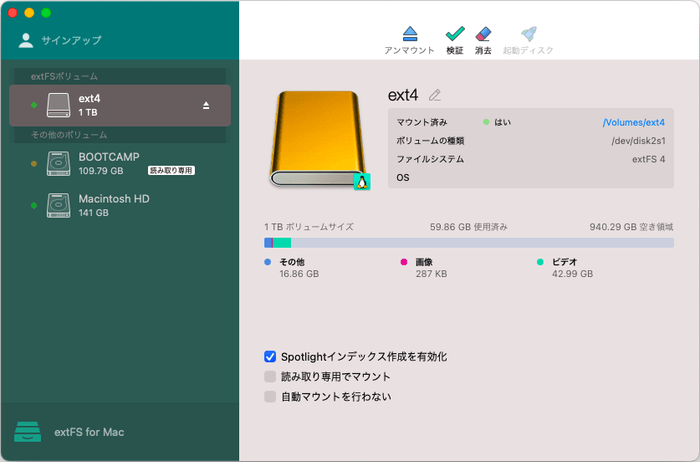Click the 読み取り専用 badge on BOOTCAMP
Image resolution: width=700 pixels, height=462 pixels.
point(171,171)
